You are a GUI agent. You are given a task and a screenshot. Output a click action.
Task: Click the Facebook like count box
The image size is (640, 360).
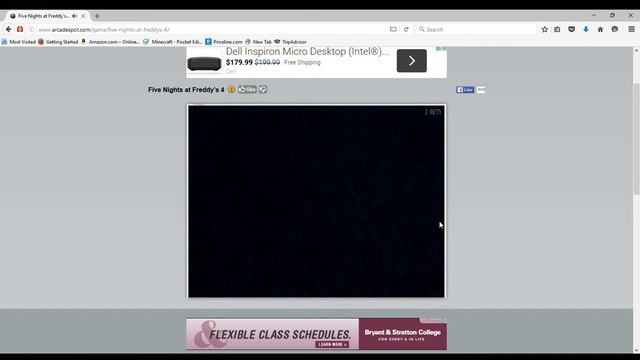[481, 90]
